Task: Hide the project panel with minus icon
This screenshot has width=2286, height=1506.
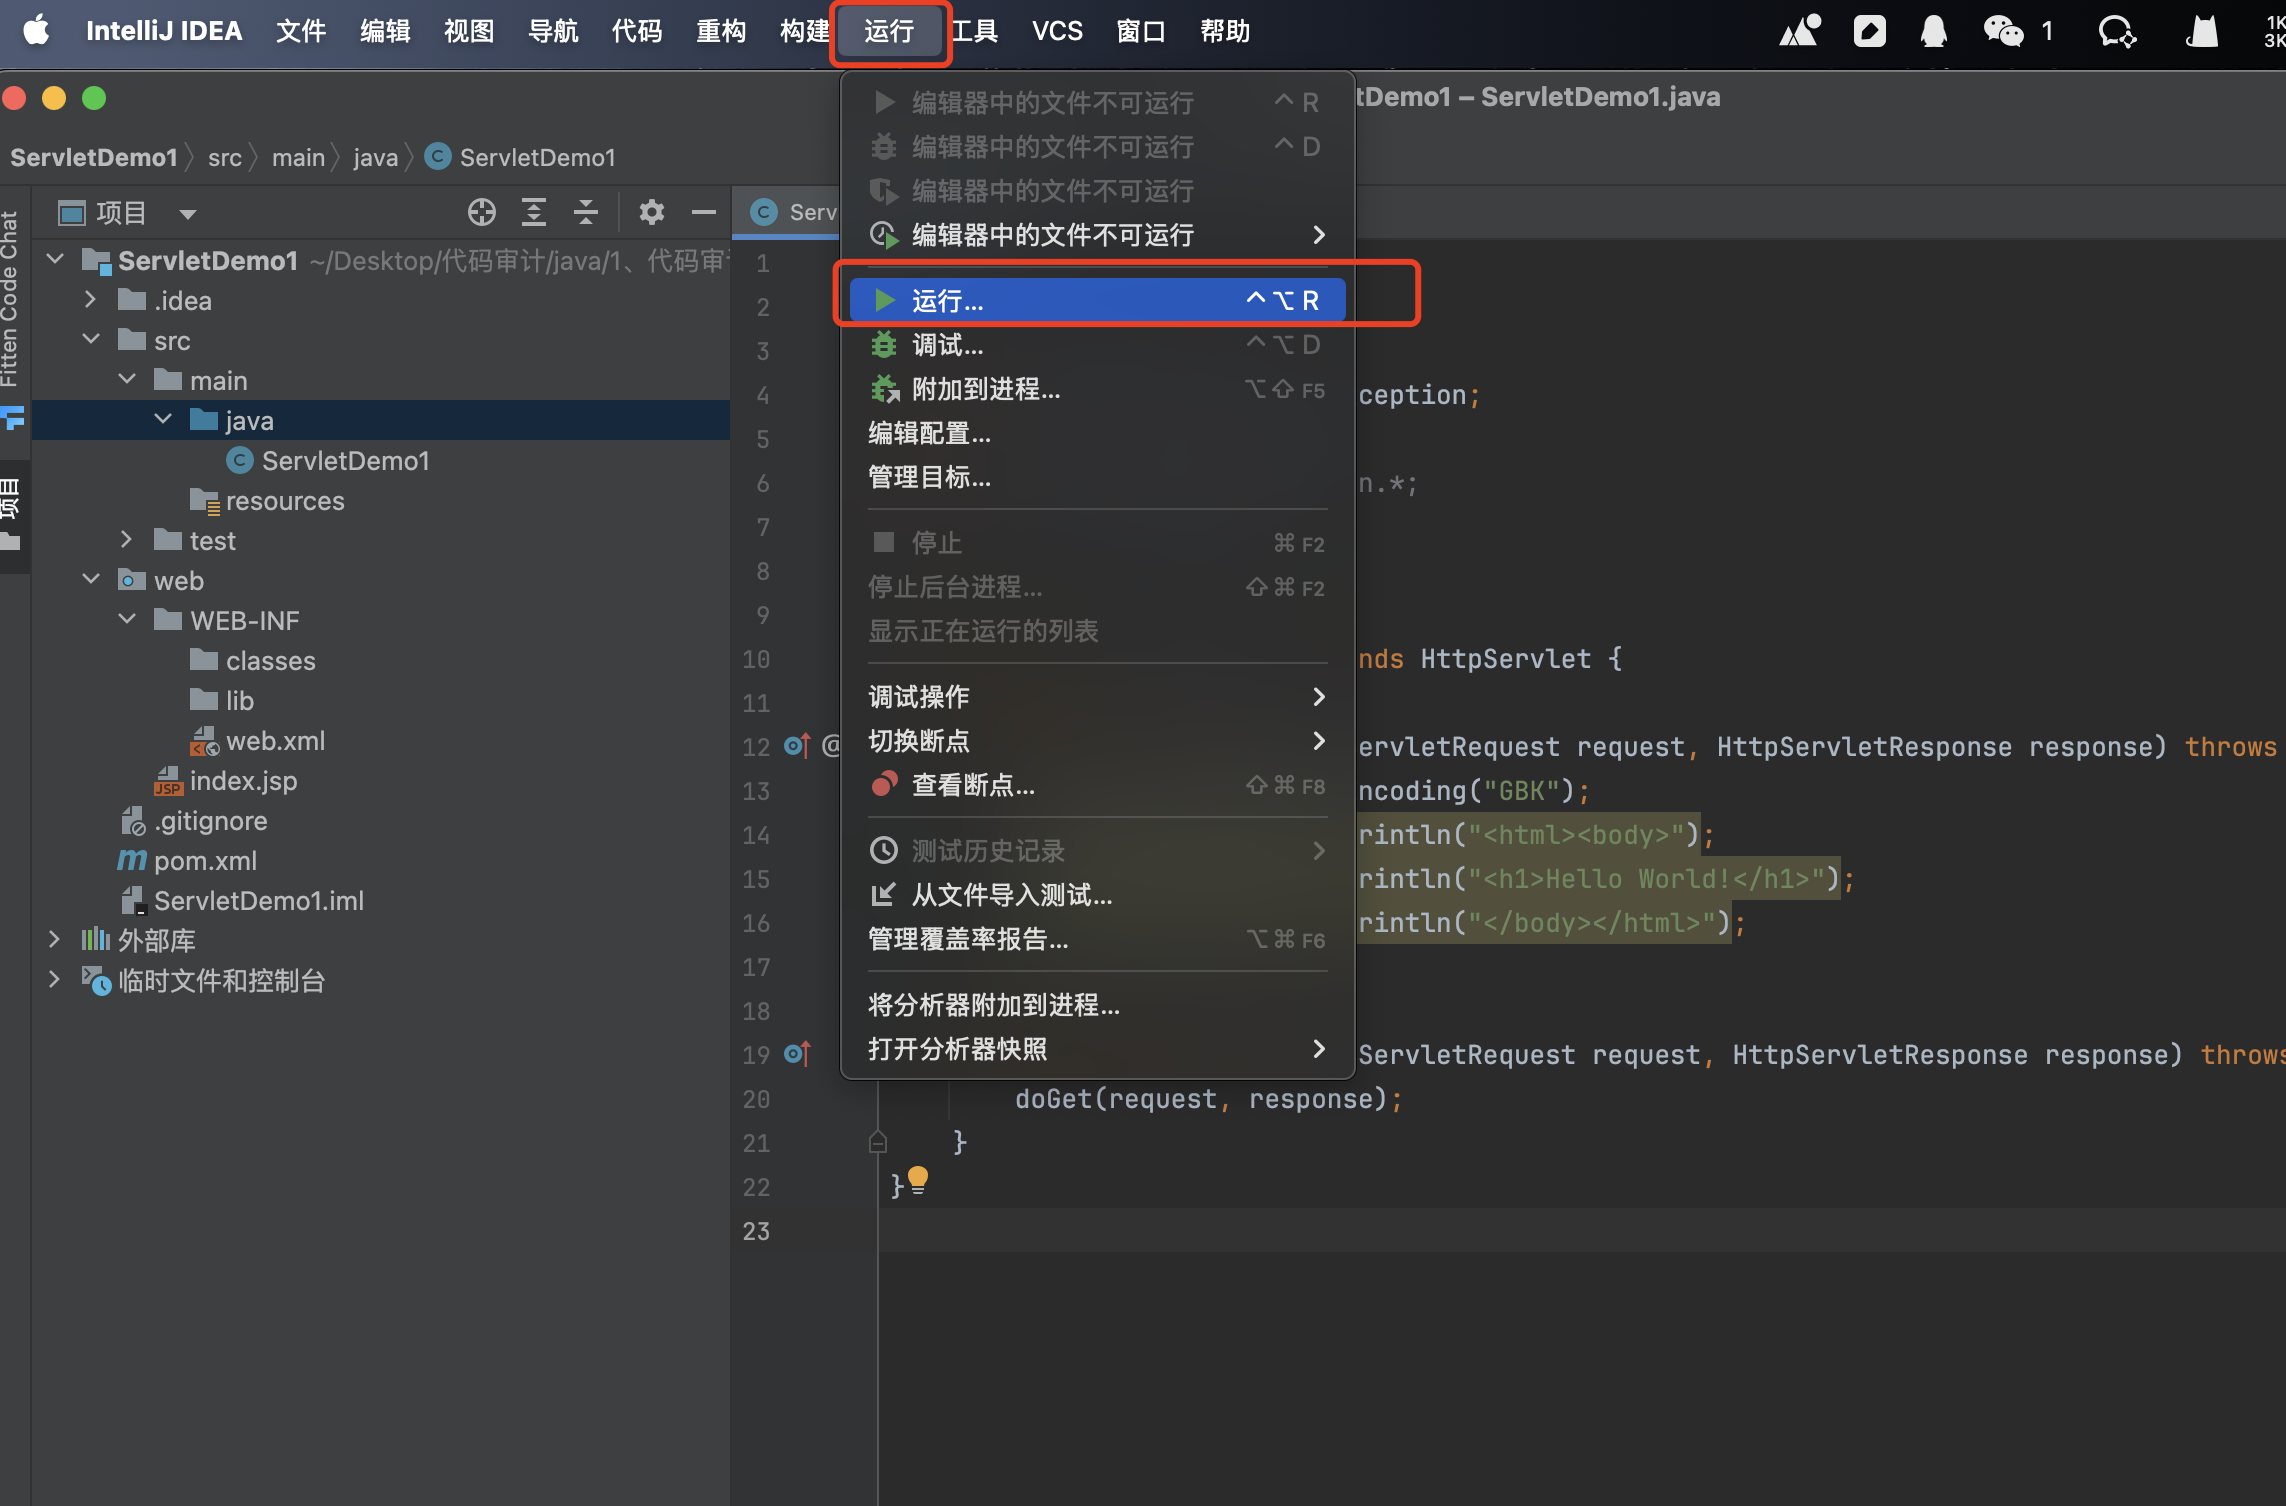Action: tap(704, 212)
